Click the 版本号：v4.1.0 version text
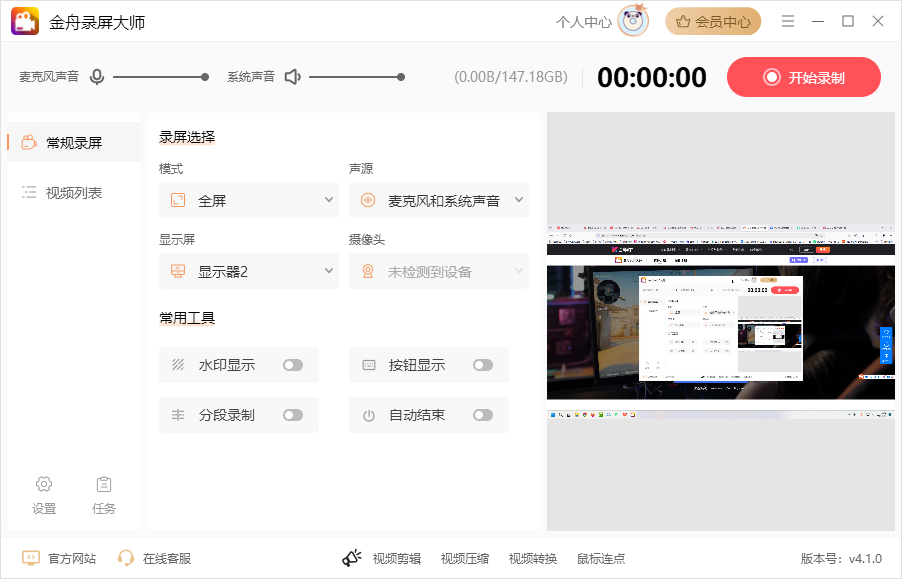This screenshot has width=902, height=579. 842,558
